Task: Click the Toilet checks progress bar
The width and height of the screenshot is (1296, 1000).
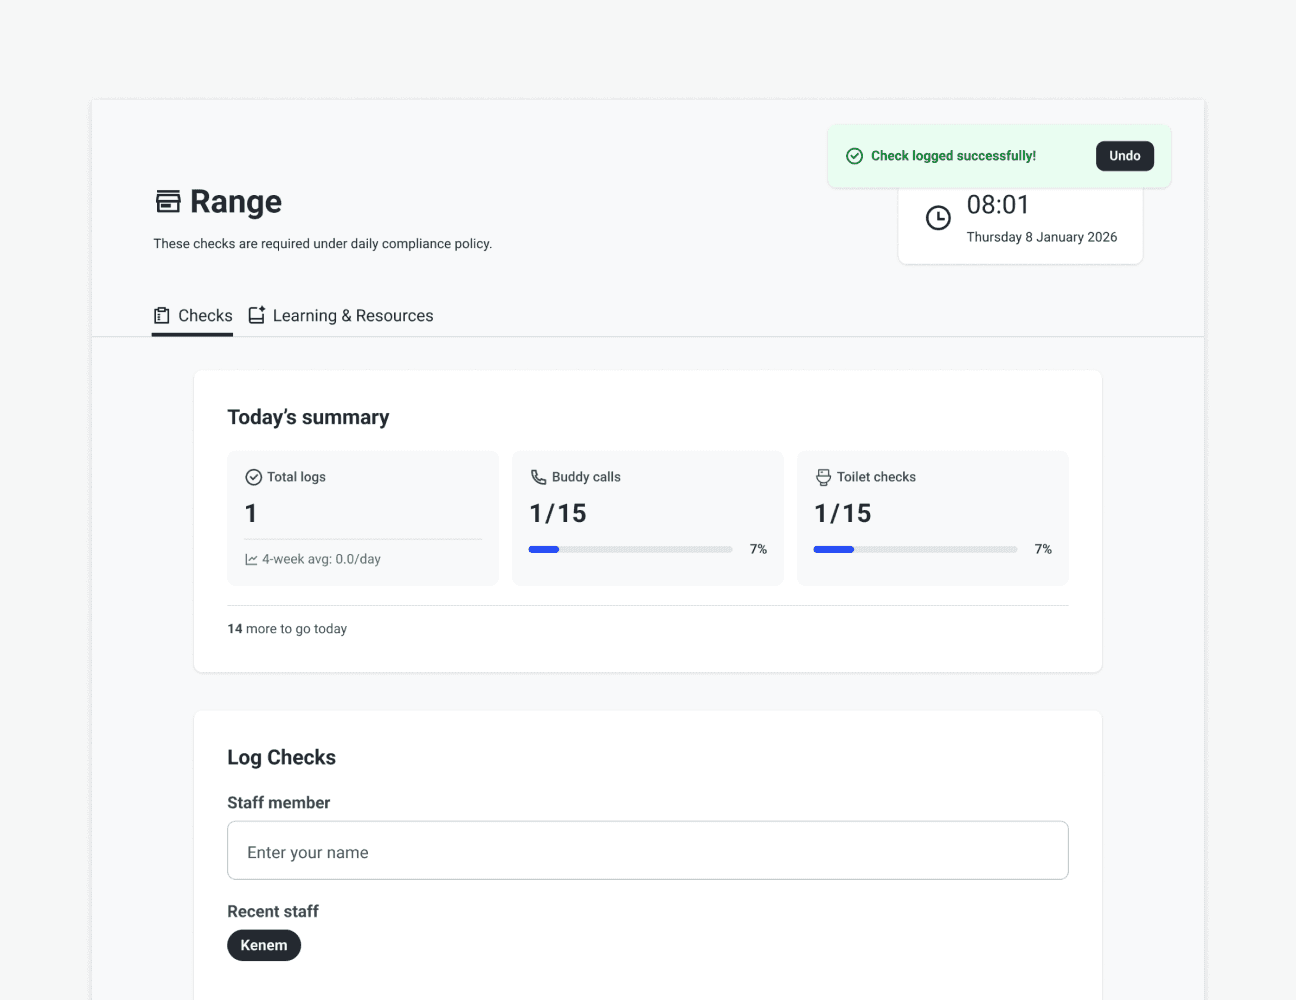Action: coord(915,549)
